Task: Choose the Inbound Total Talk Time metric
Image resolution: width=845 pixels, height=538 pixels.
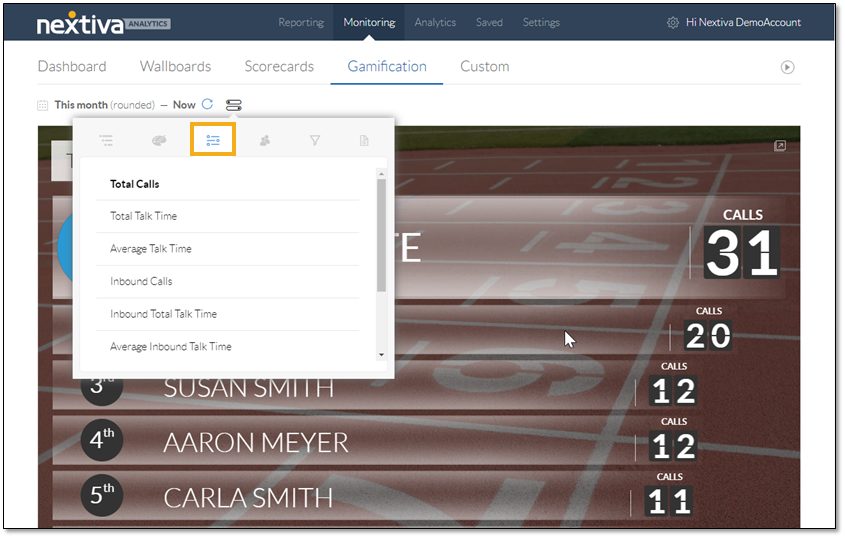Action: [x=228, y=314]
